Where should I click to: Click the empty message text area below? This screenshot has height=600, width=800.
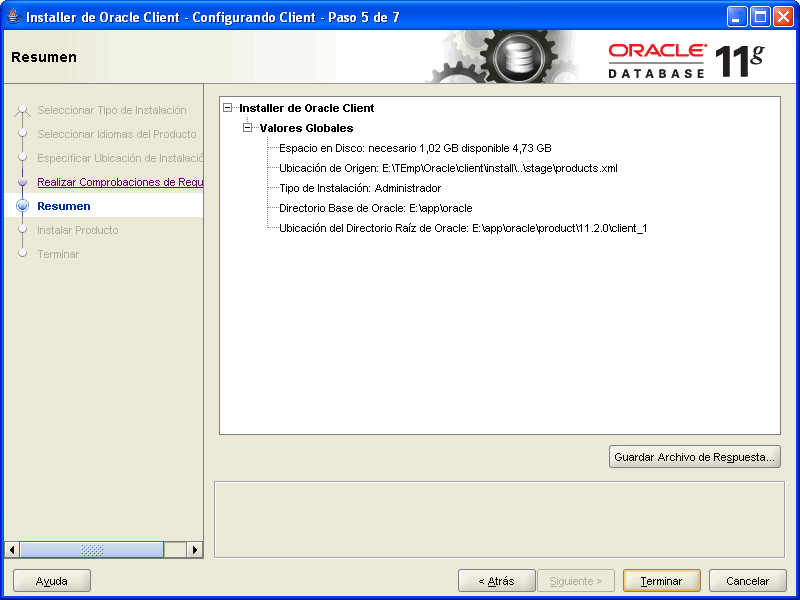(x=499, y=519)
